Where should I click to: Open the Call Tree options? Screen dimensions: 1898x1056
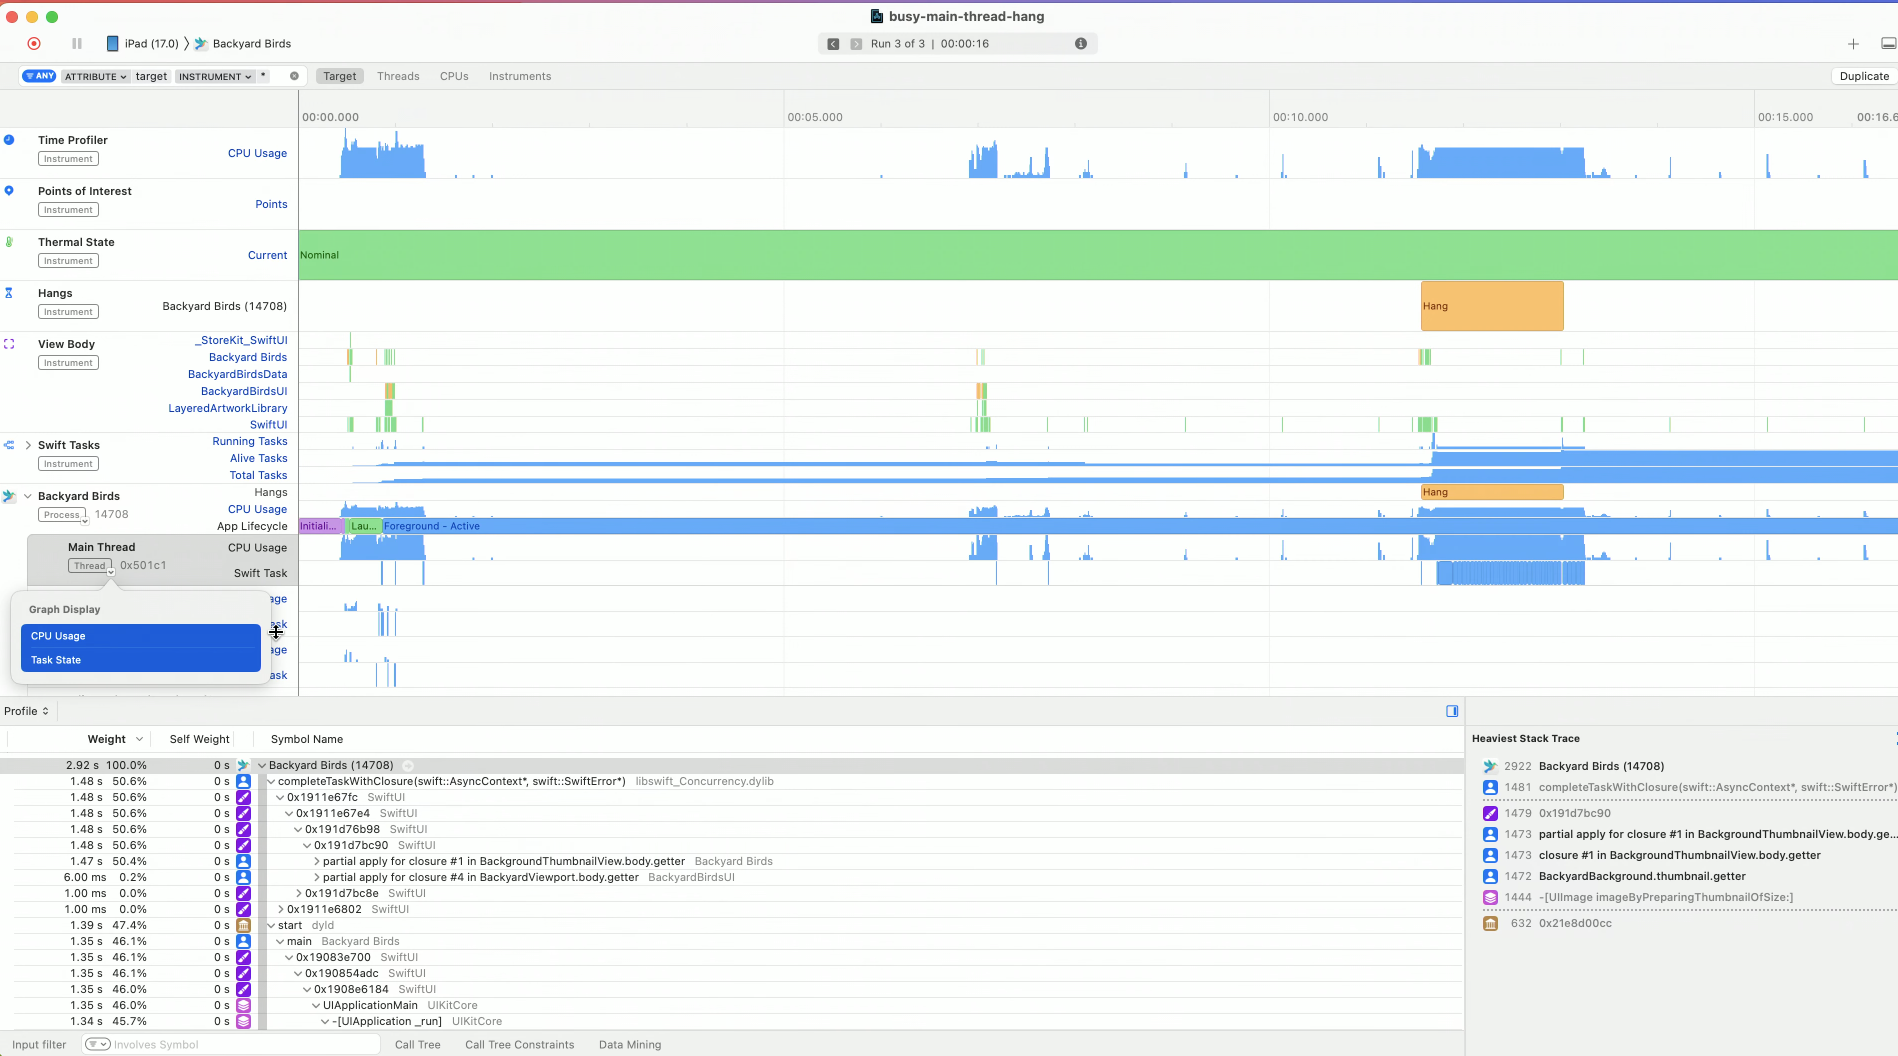(418, 1045)
